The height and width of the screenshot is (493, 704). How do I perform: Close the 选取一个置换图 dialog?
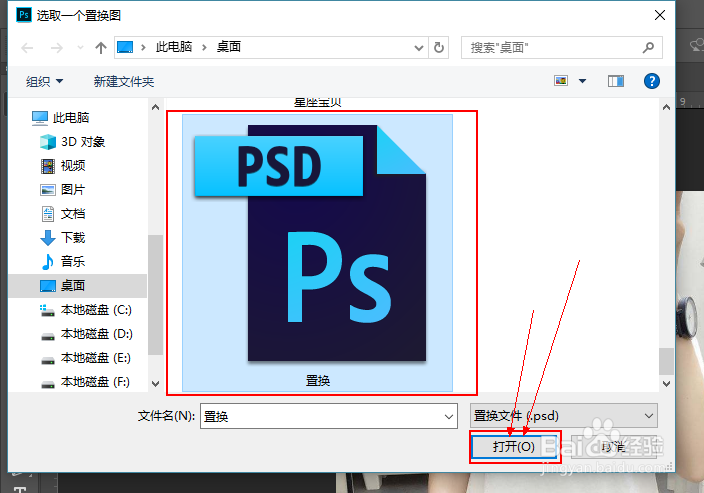pyautogui.click(x=660, y=15)
